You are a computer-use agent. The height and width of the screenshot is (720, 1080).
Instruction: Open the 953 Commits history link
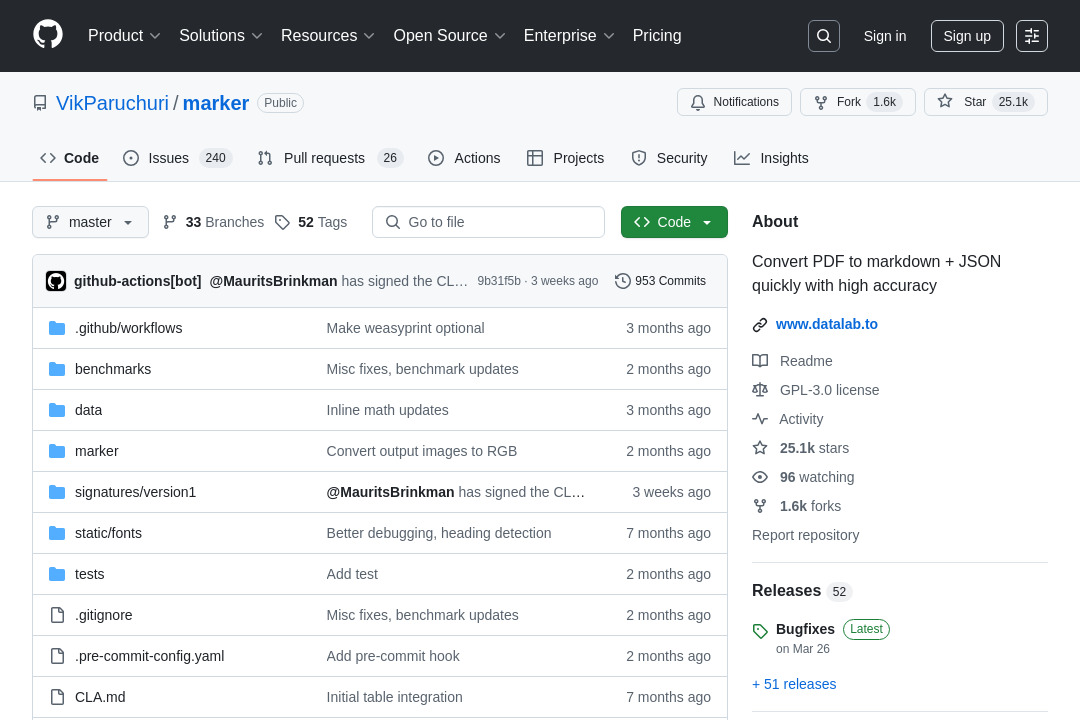click(x=661, y=281)
